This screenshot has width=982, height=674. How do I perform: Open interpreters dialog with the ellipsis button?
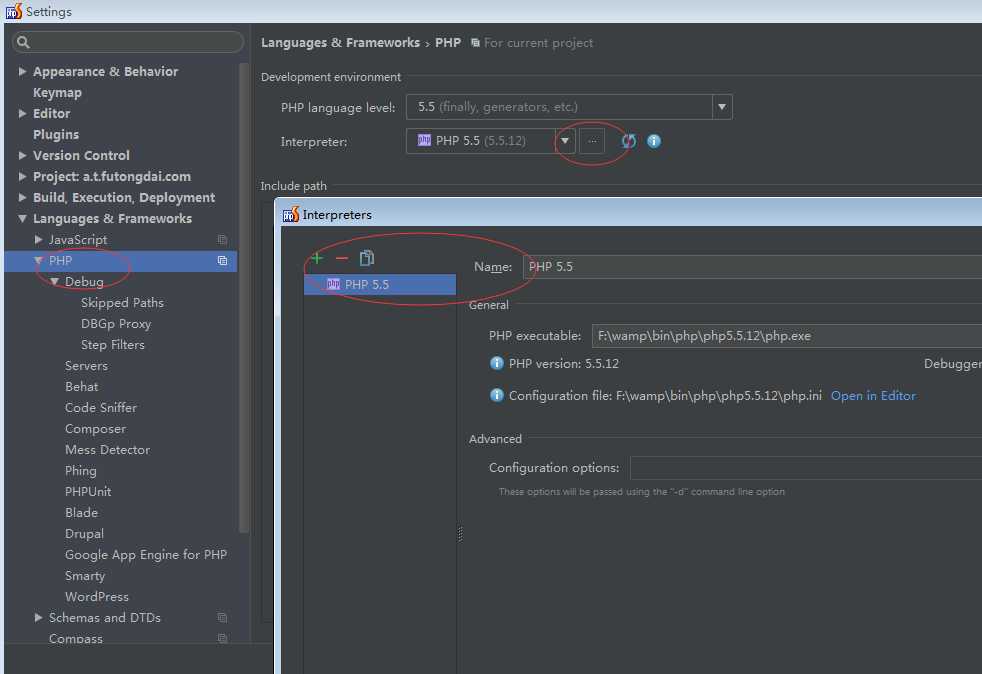tap(592, 141)
